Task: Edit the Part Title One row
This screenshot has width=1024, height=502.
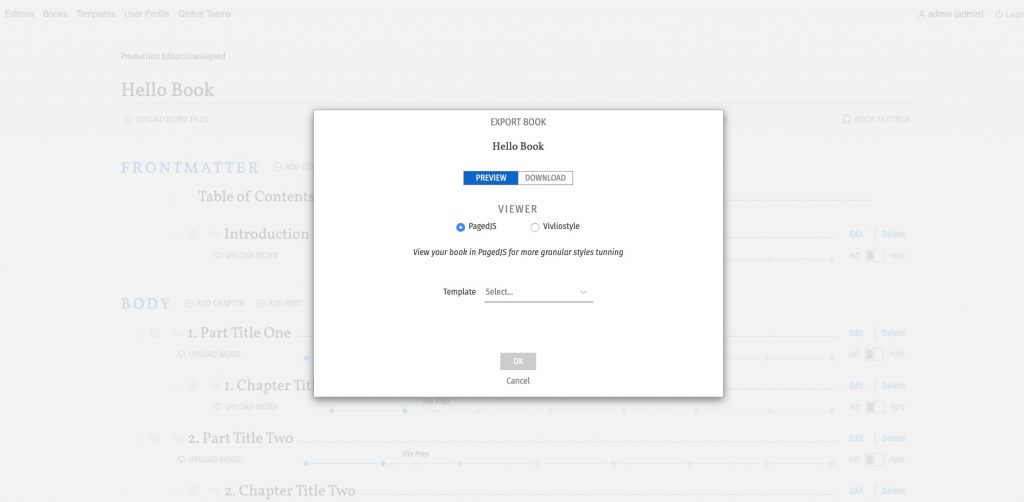Action: tap(856, 333)
